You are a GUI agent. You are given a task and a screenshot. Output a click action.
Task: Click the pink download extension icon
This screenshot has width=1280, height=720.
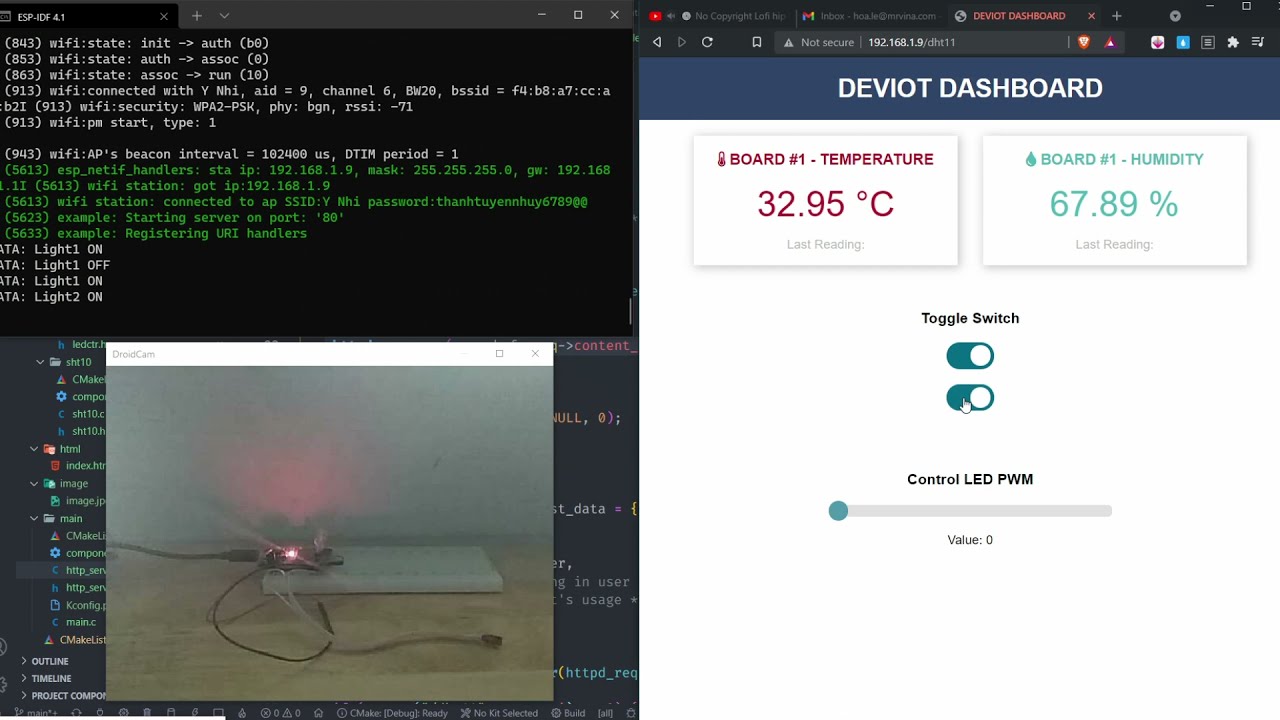point(1158,42)
